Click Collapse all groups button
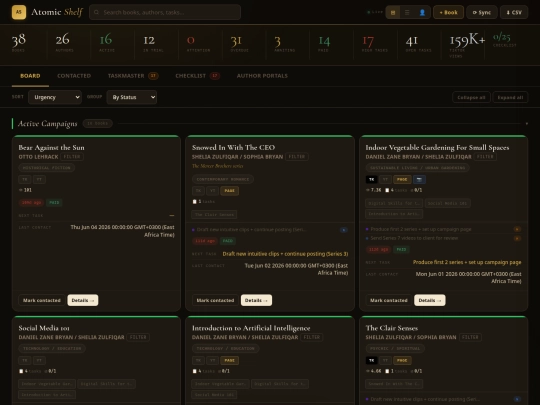 tap(471, 97)
